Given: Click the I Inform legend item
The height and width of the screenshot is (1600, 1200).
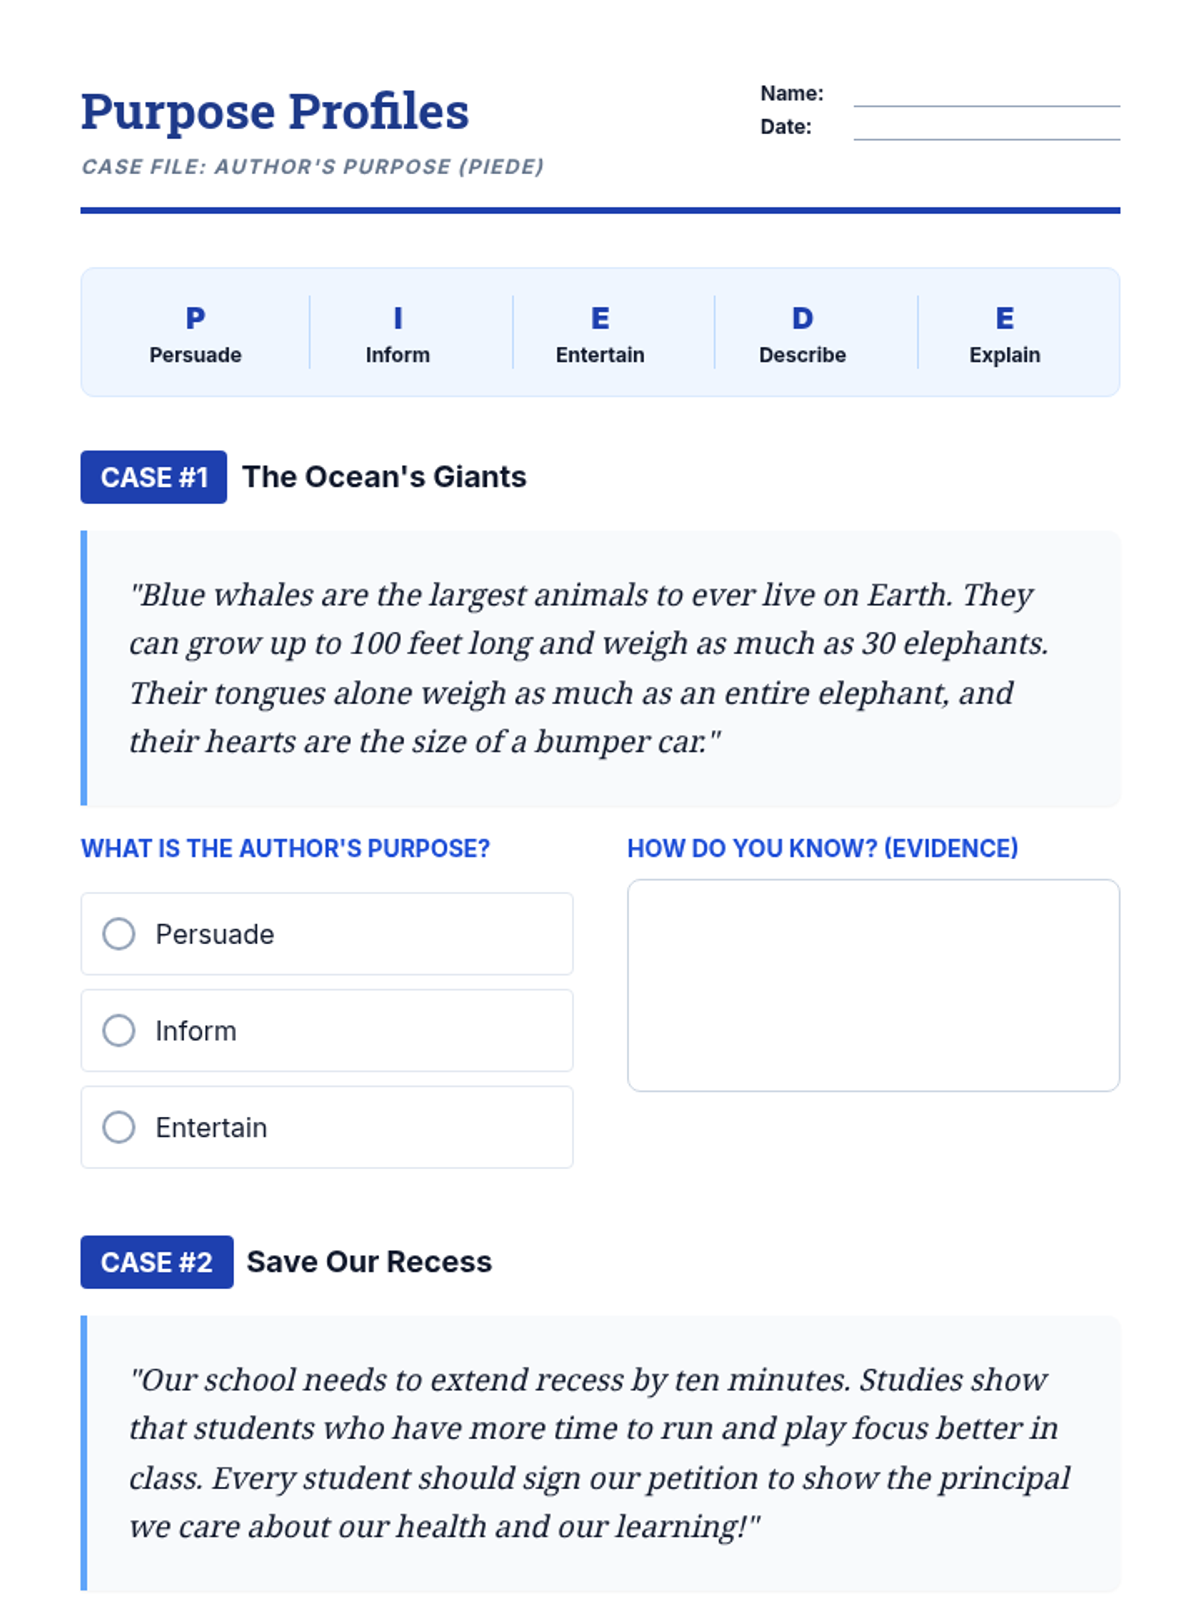Looking at the screenshot, I should (398, 333).
